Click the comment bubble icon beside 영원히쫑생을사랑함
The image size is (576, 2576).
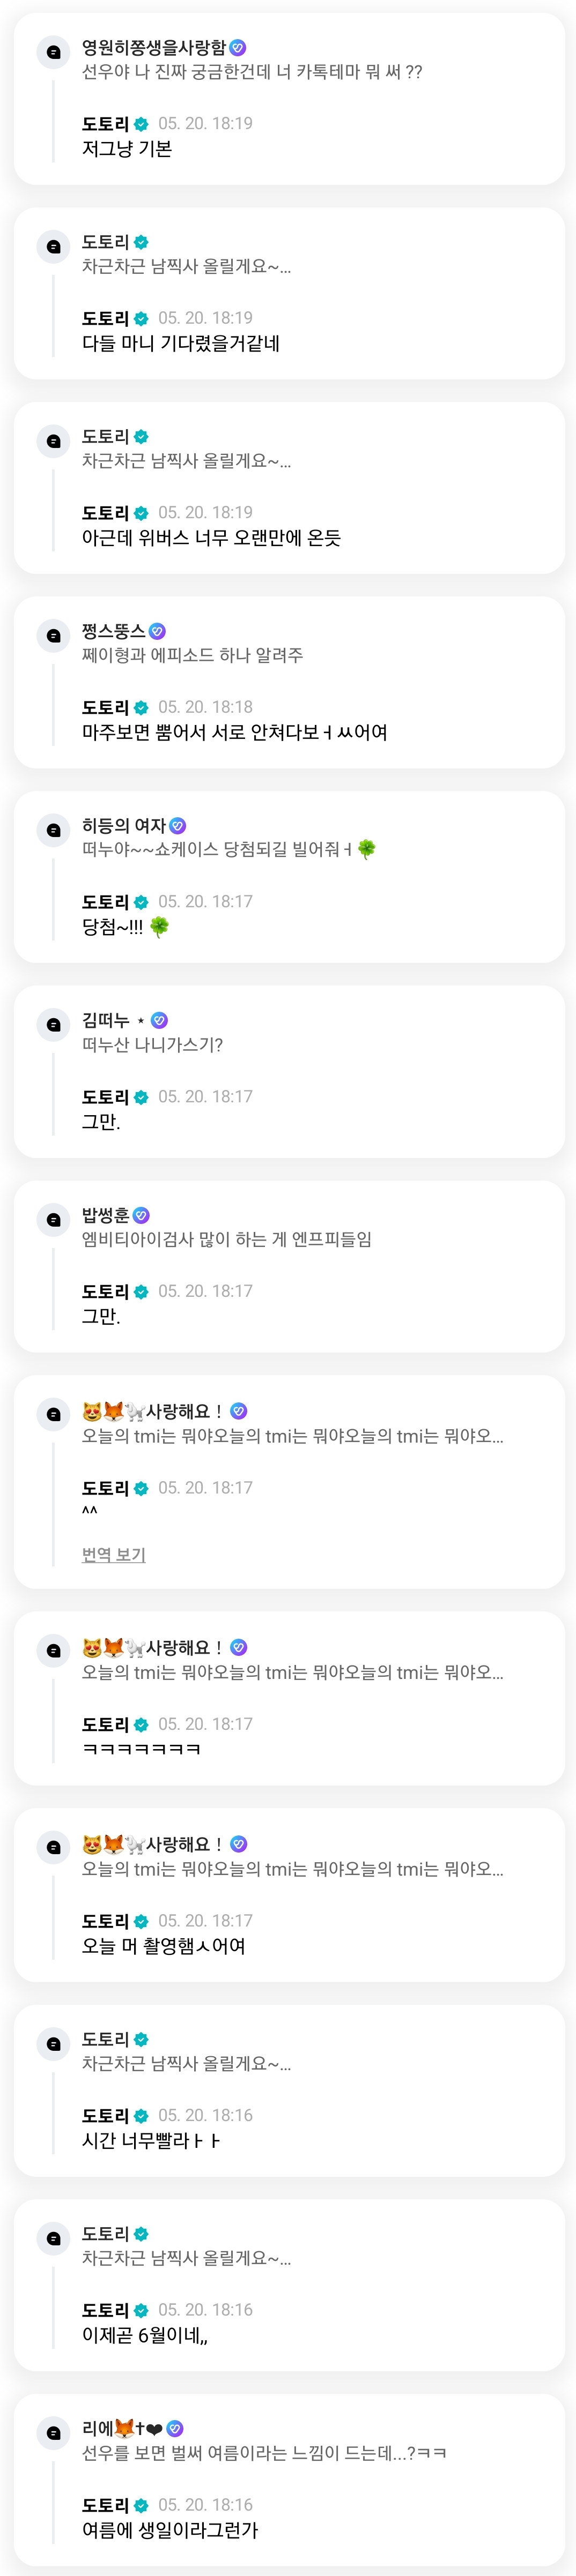coord(54,52)
